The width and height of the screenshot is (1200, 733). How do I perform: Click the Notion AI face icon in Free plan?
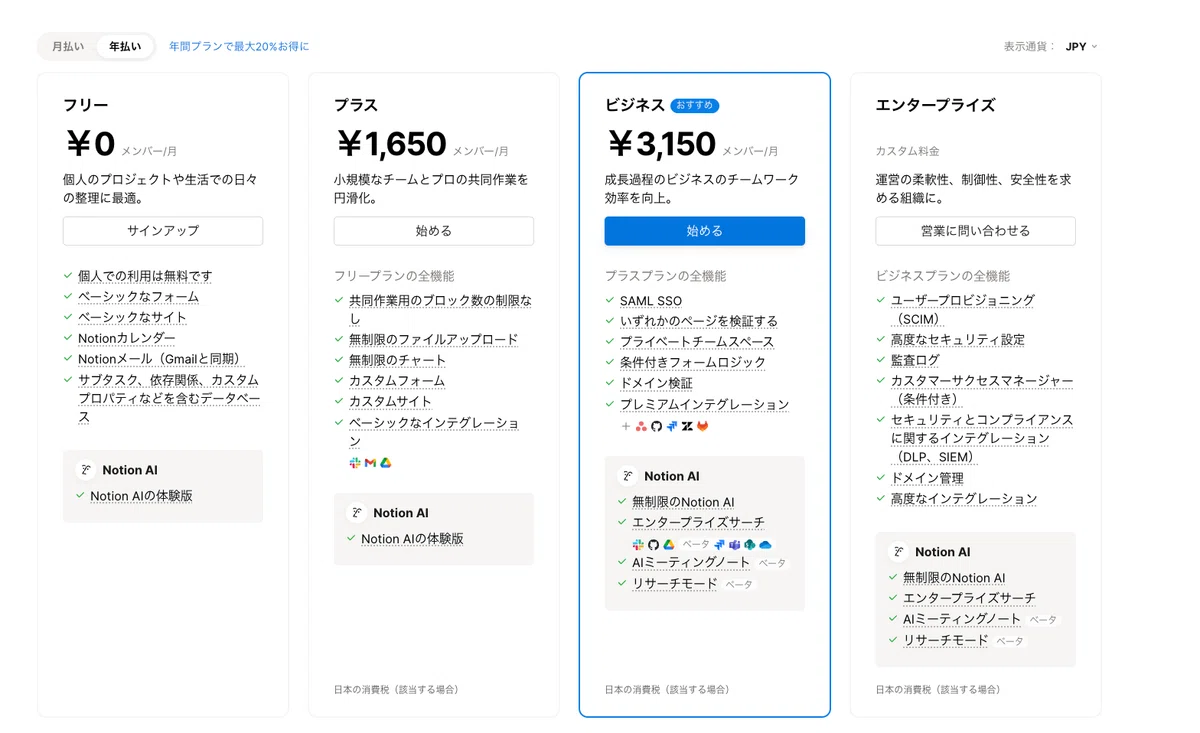85,470
